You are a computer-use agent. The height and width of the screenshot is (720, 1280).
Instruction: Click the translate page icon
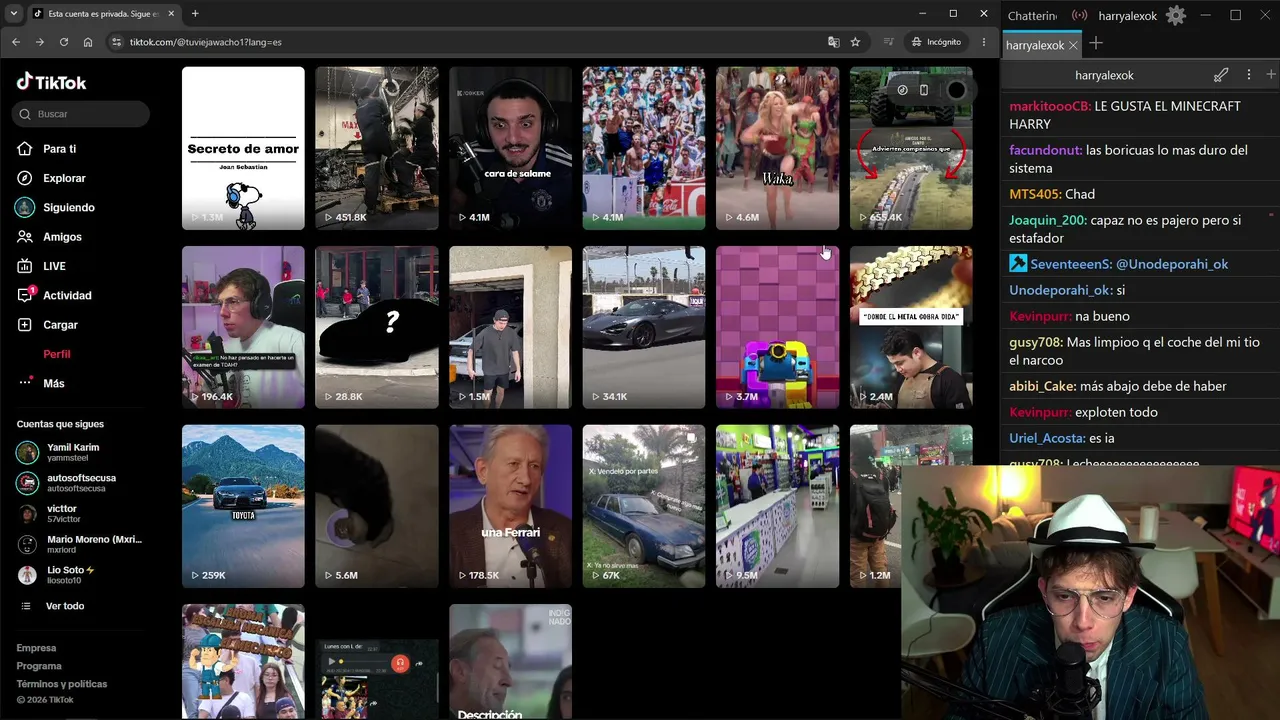[x=834, y=42]
